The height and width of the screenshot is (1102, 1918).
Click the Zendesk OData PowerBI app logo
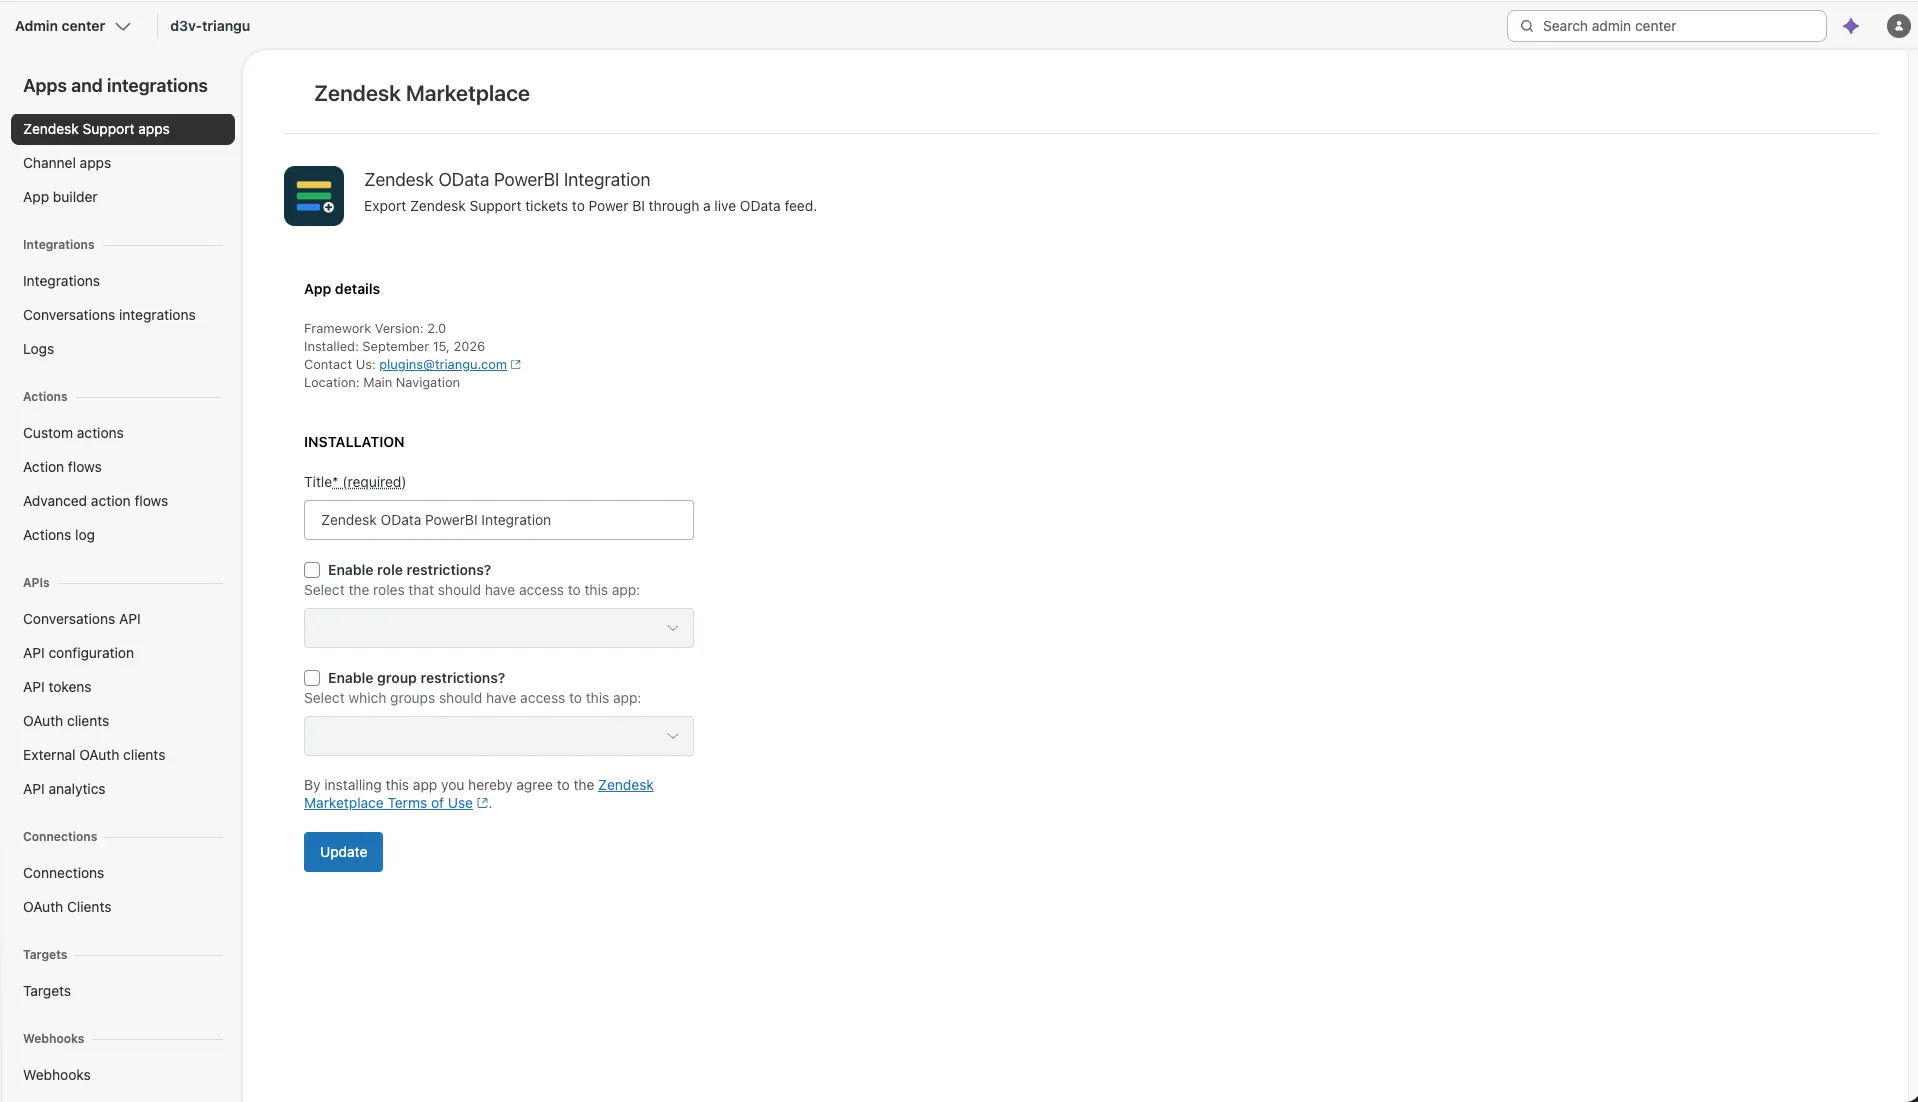coord(314,196)
